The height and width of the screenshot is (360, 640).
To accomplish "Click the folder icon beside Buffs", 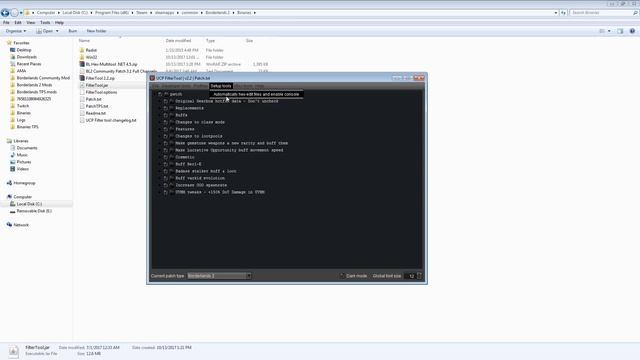I will coord(171,115).
